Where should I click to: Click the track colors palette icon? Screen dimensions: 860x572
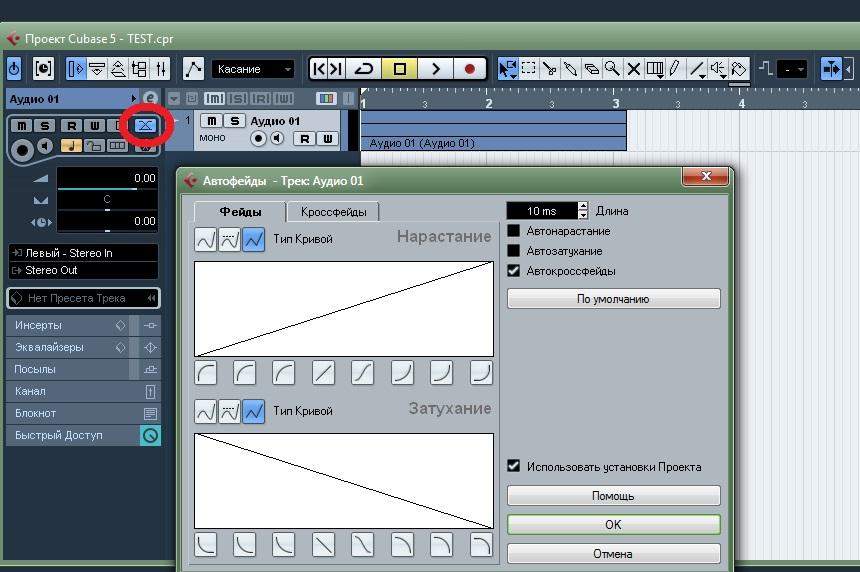pos(326,98)
